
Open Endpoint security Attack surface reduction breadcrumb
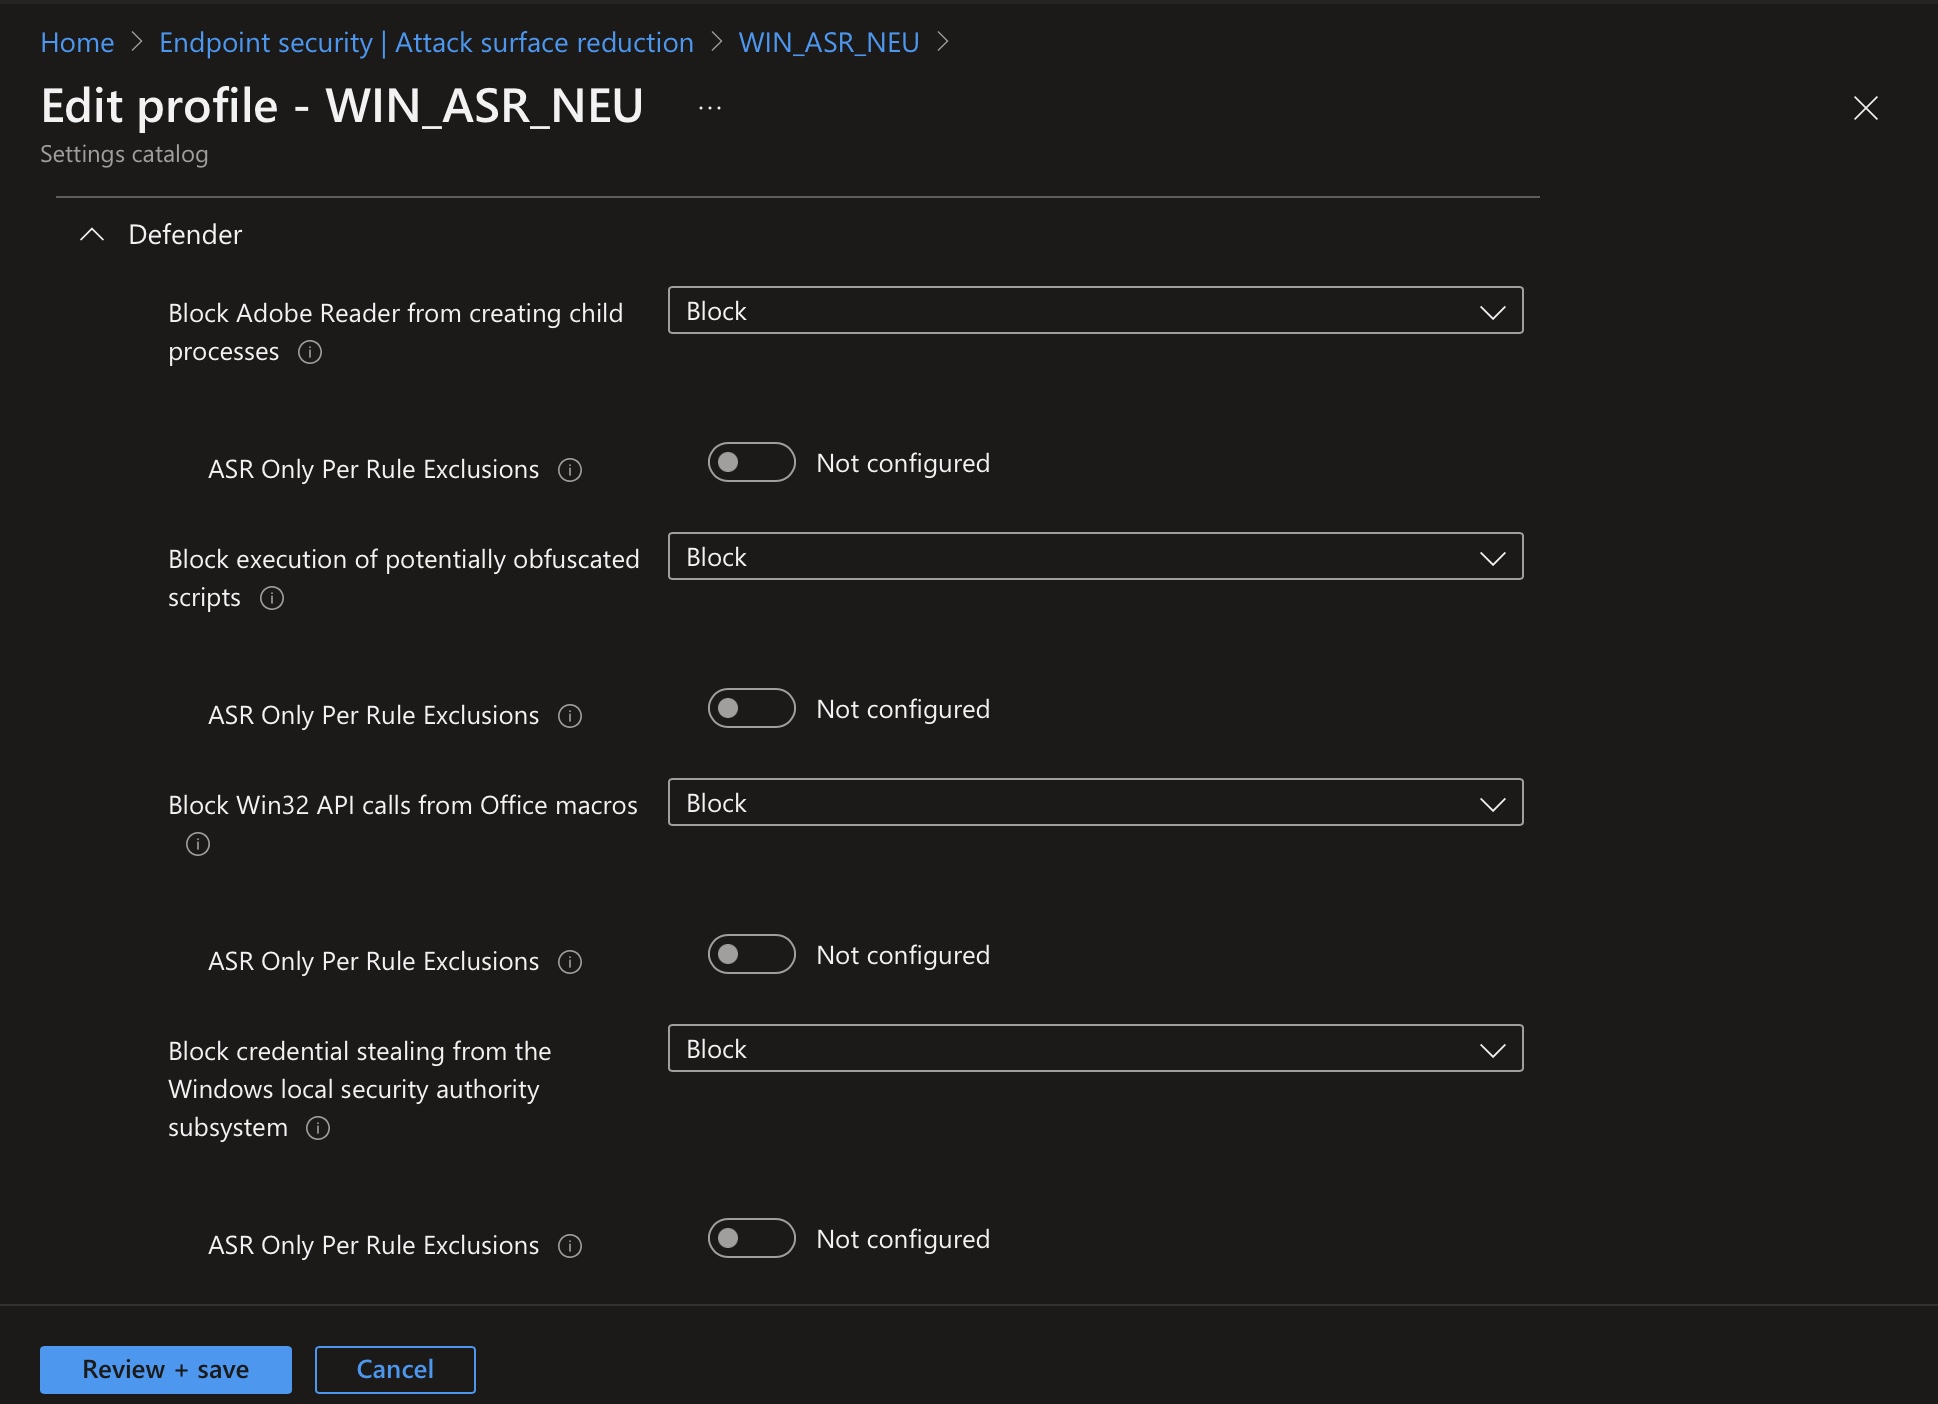[426, 43]
